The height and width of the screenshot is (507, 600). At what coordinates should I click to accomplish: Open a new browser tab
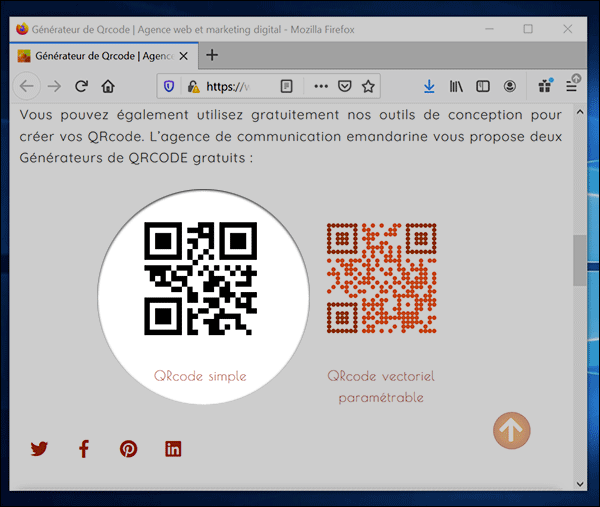[212, 55]
